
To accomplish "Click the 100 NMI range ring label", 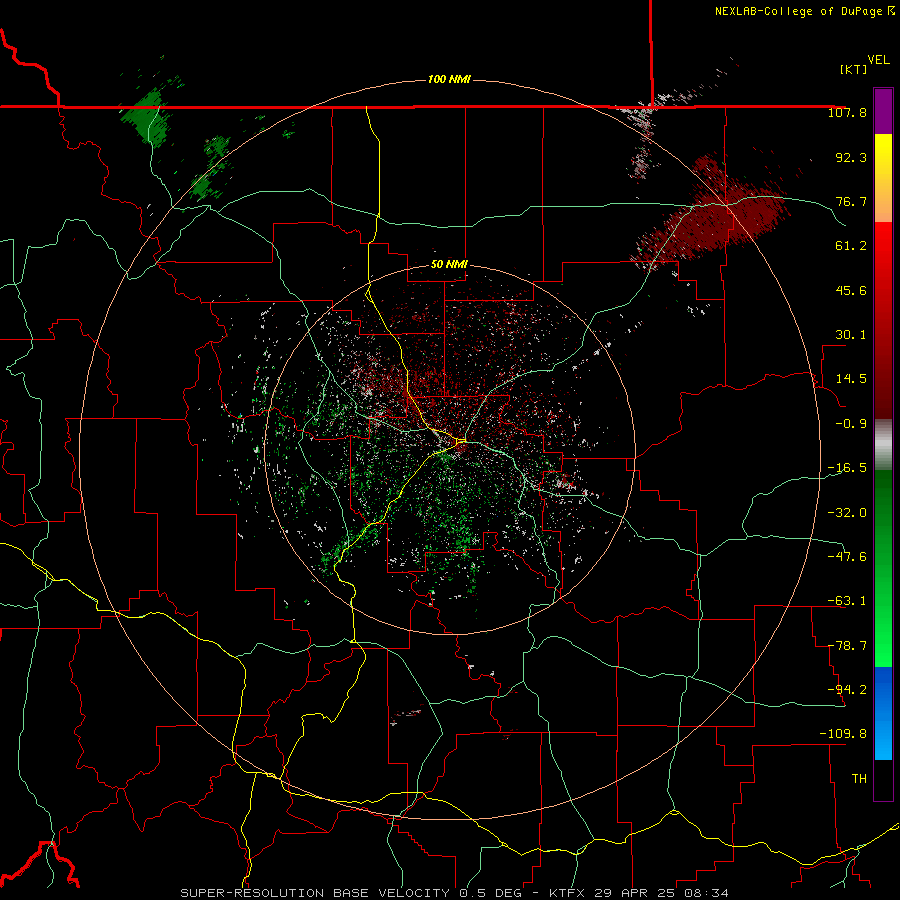I will point(449,79).
